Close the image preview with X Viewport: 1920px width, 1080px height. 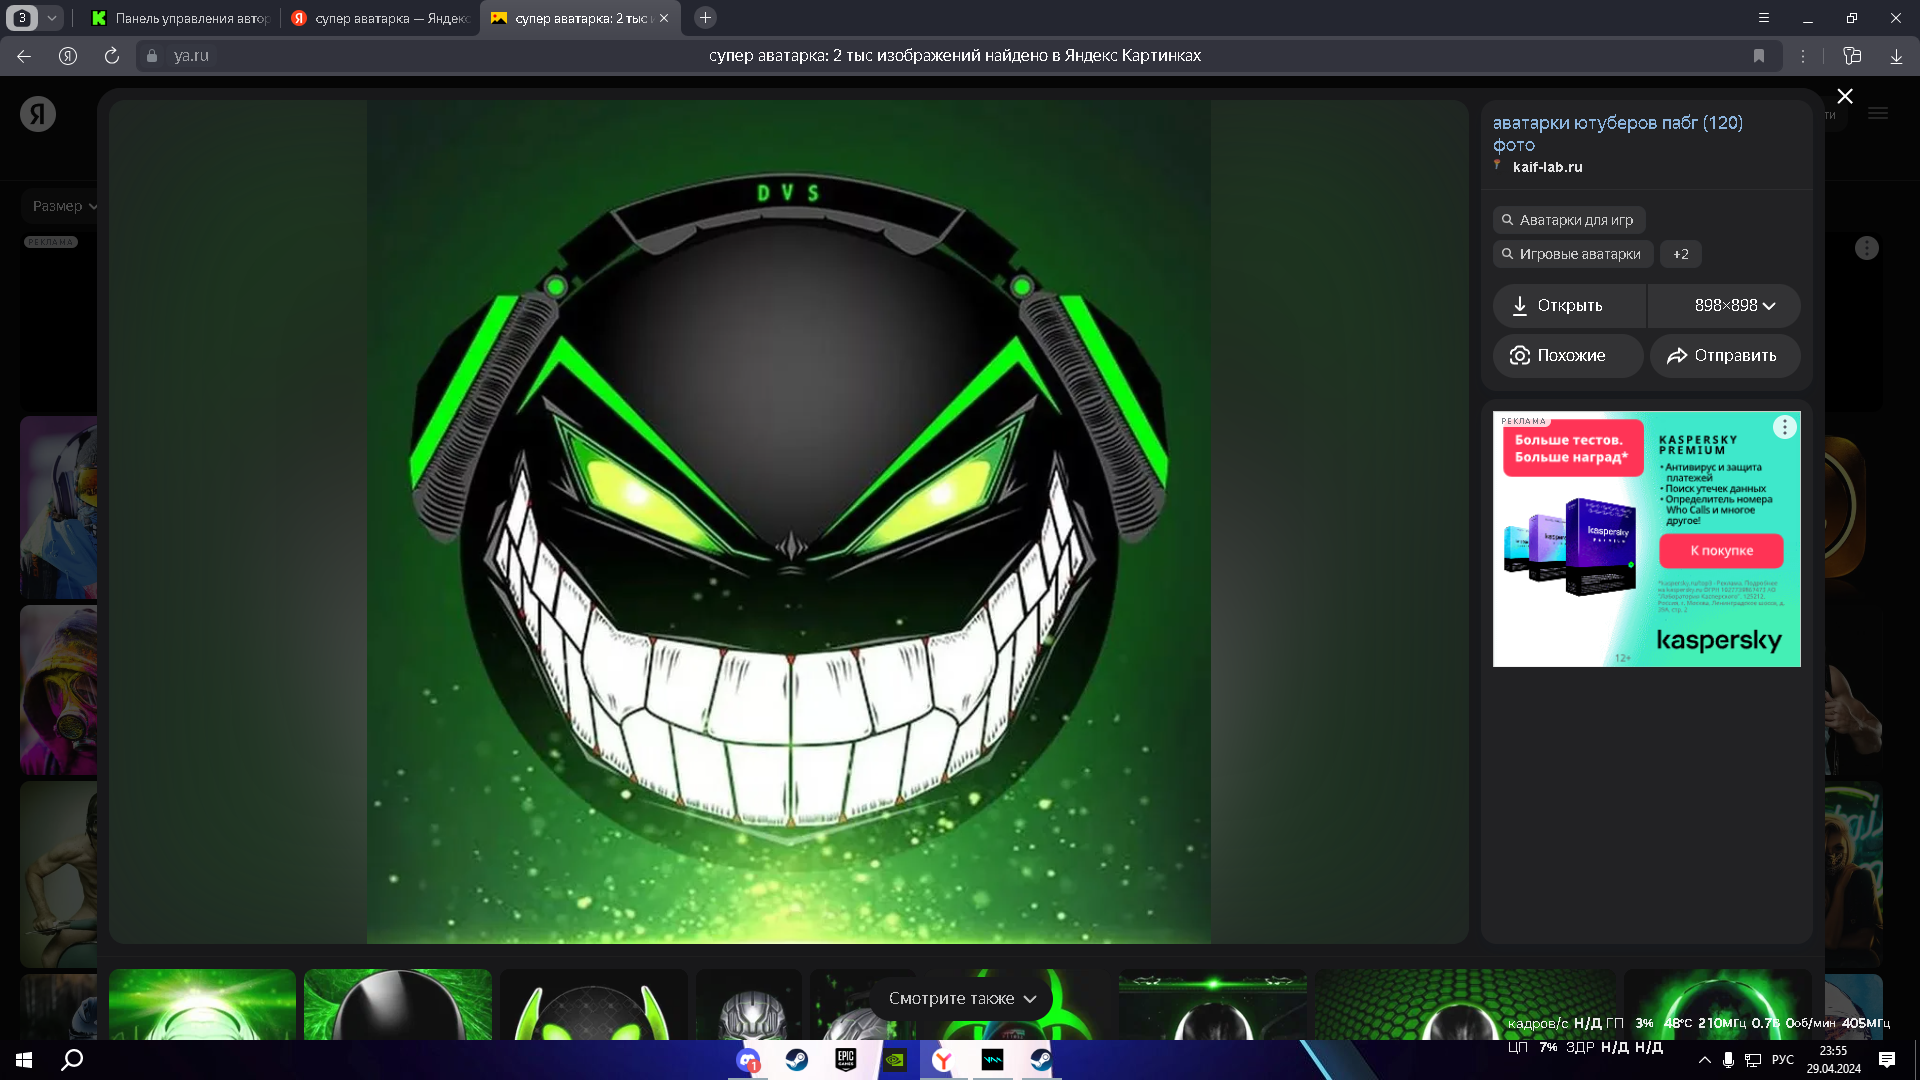coord(1845,96)
